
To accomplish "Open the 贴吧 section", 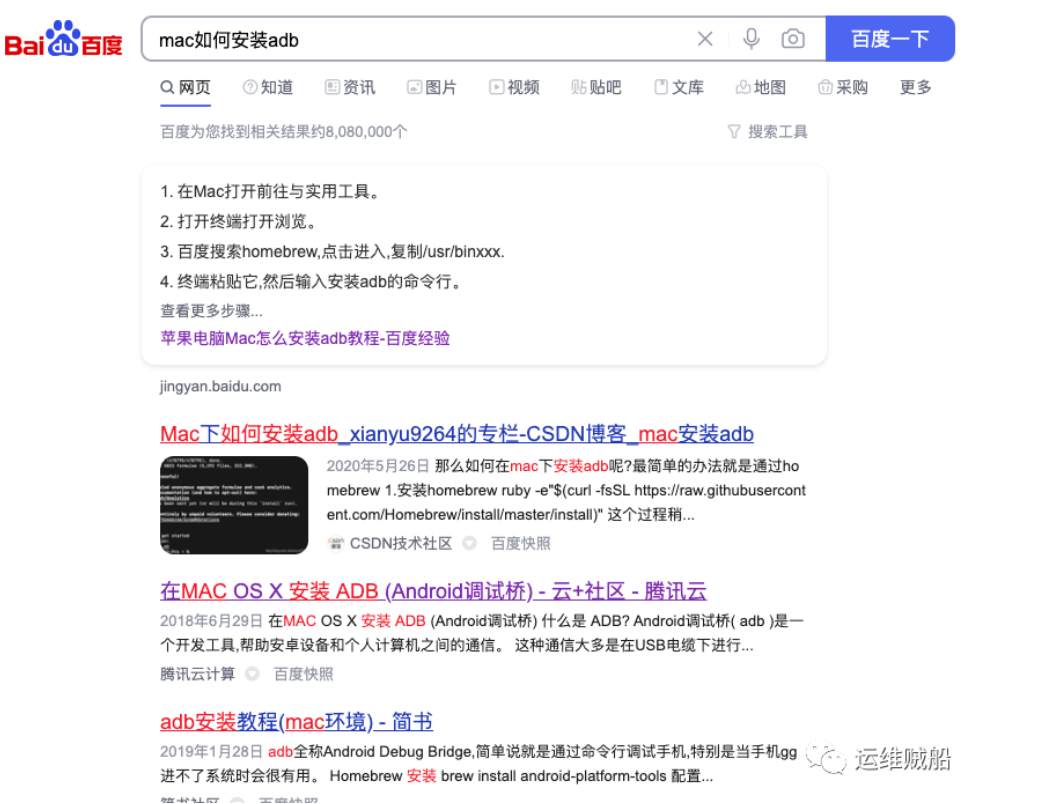I will click(x=597, y=87).
